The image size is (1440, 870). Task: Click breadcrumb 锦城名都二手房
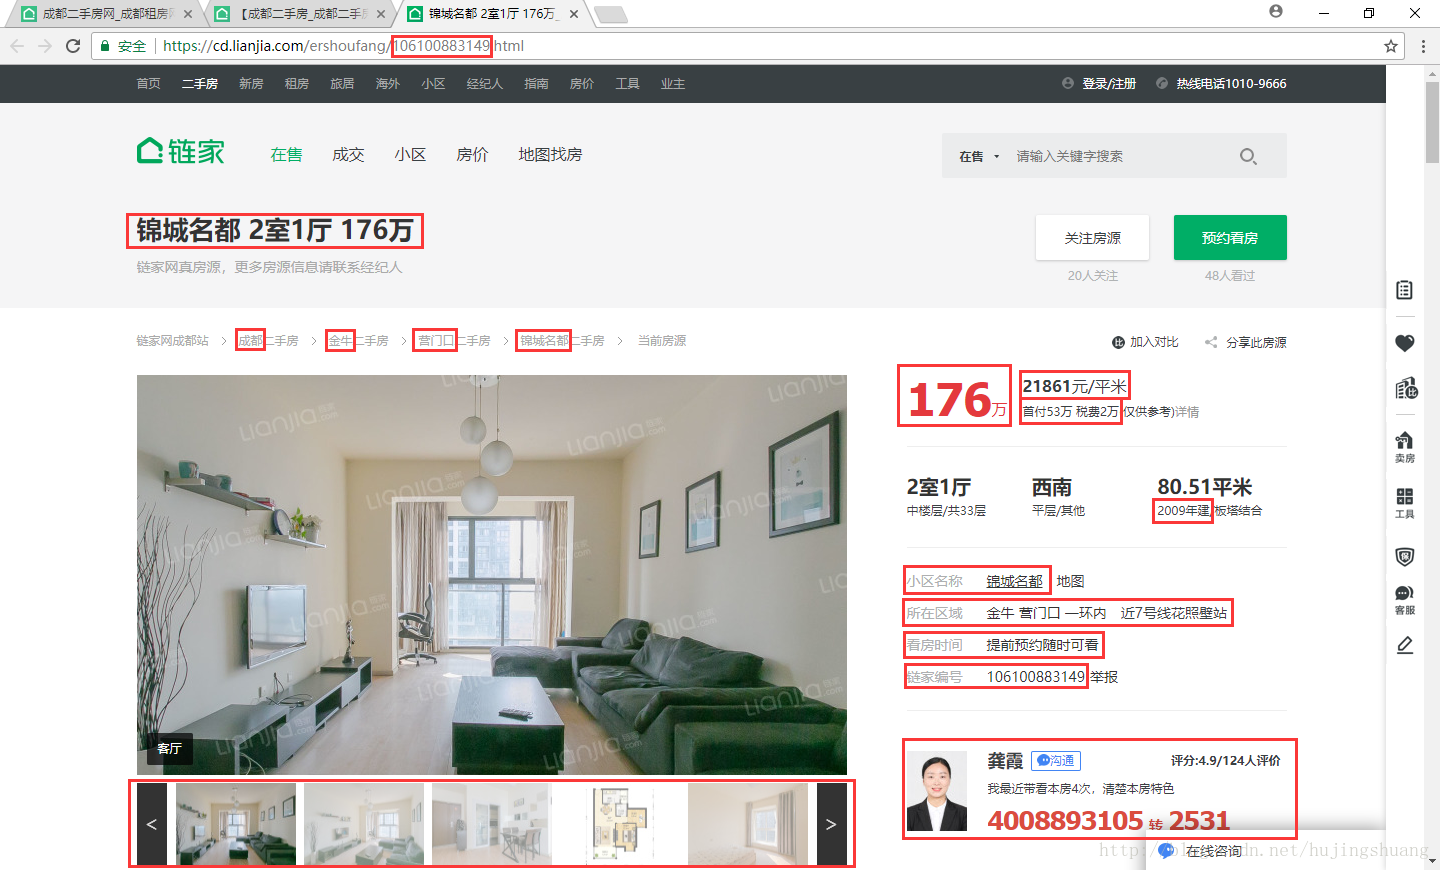562,341
